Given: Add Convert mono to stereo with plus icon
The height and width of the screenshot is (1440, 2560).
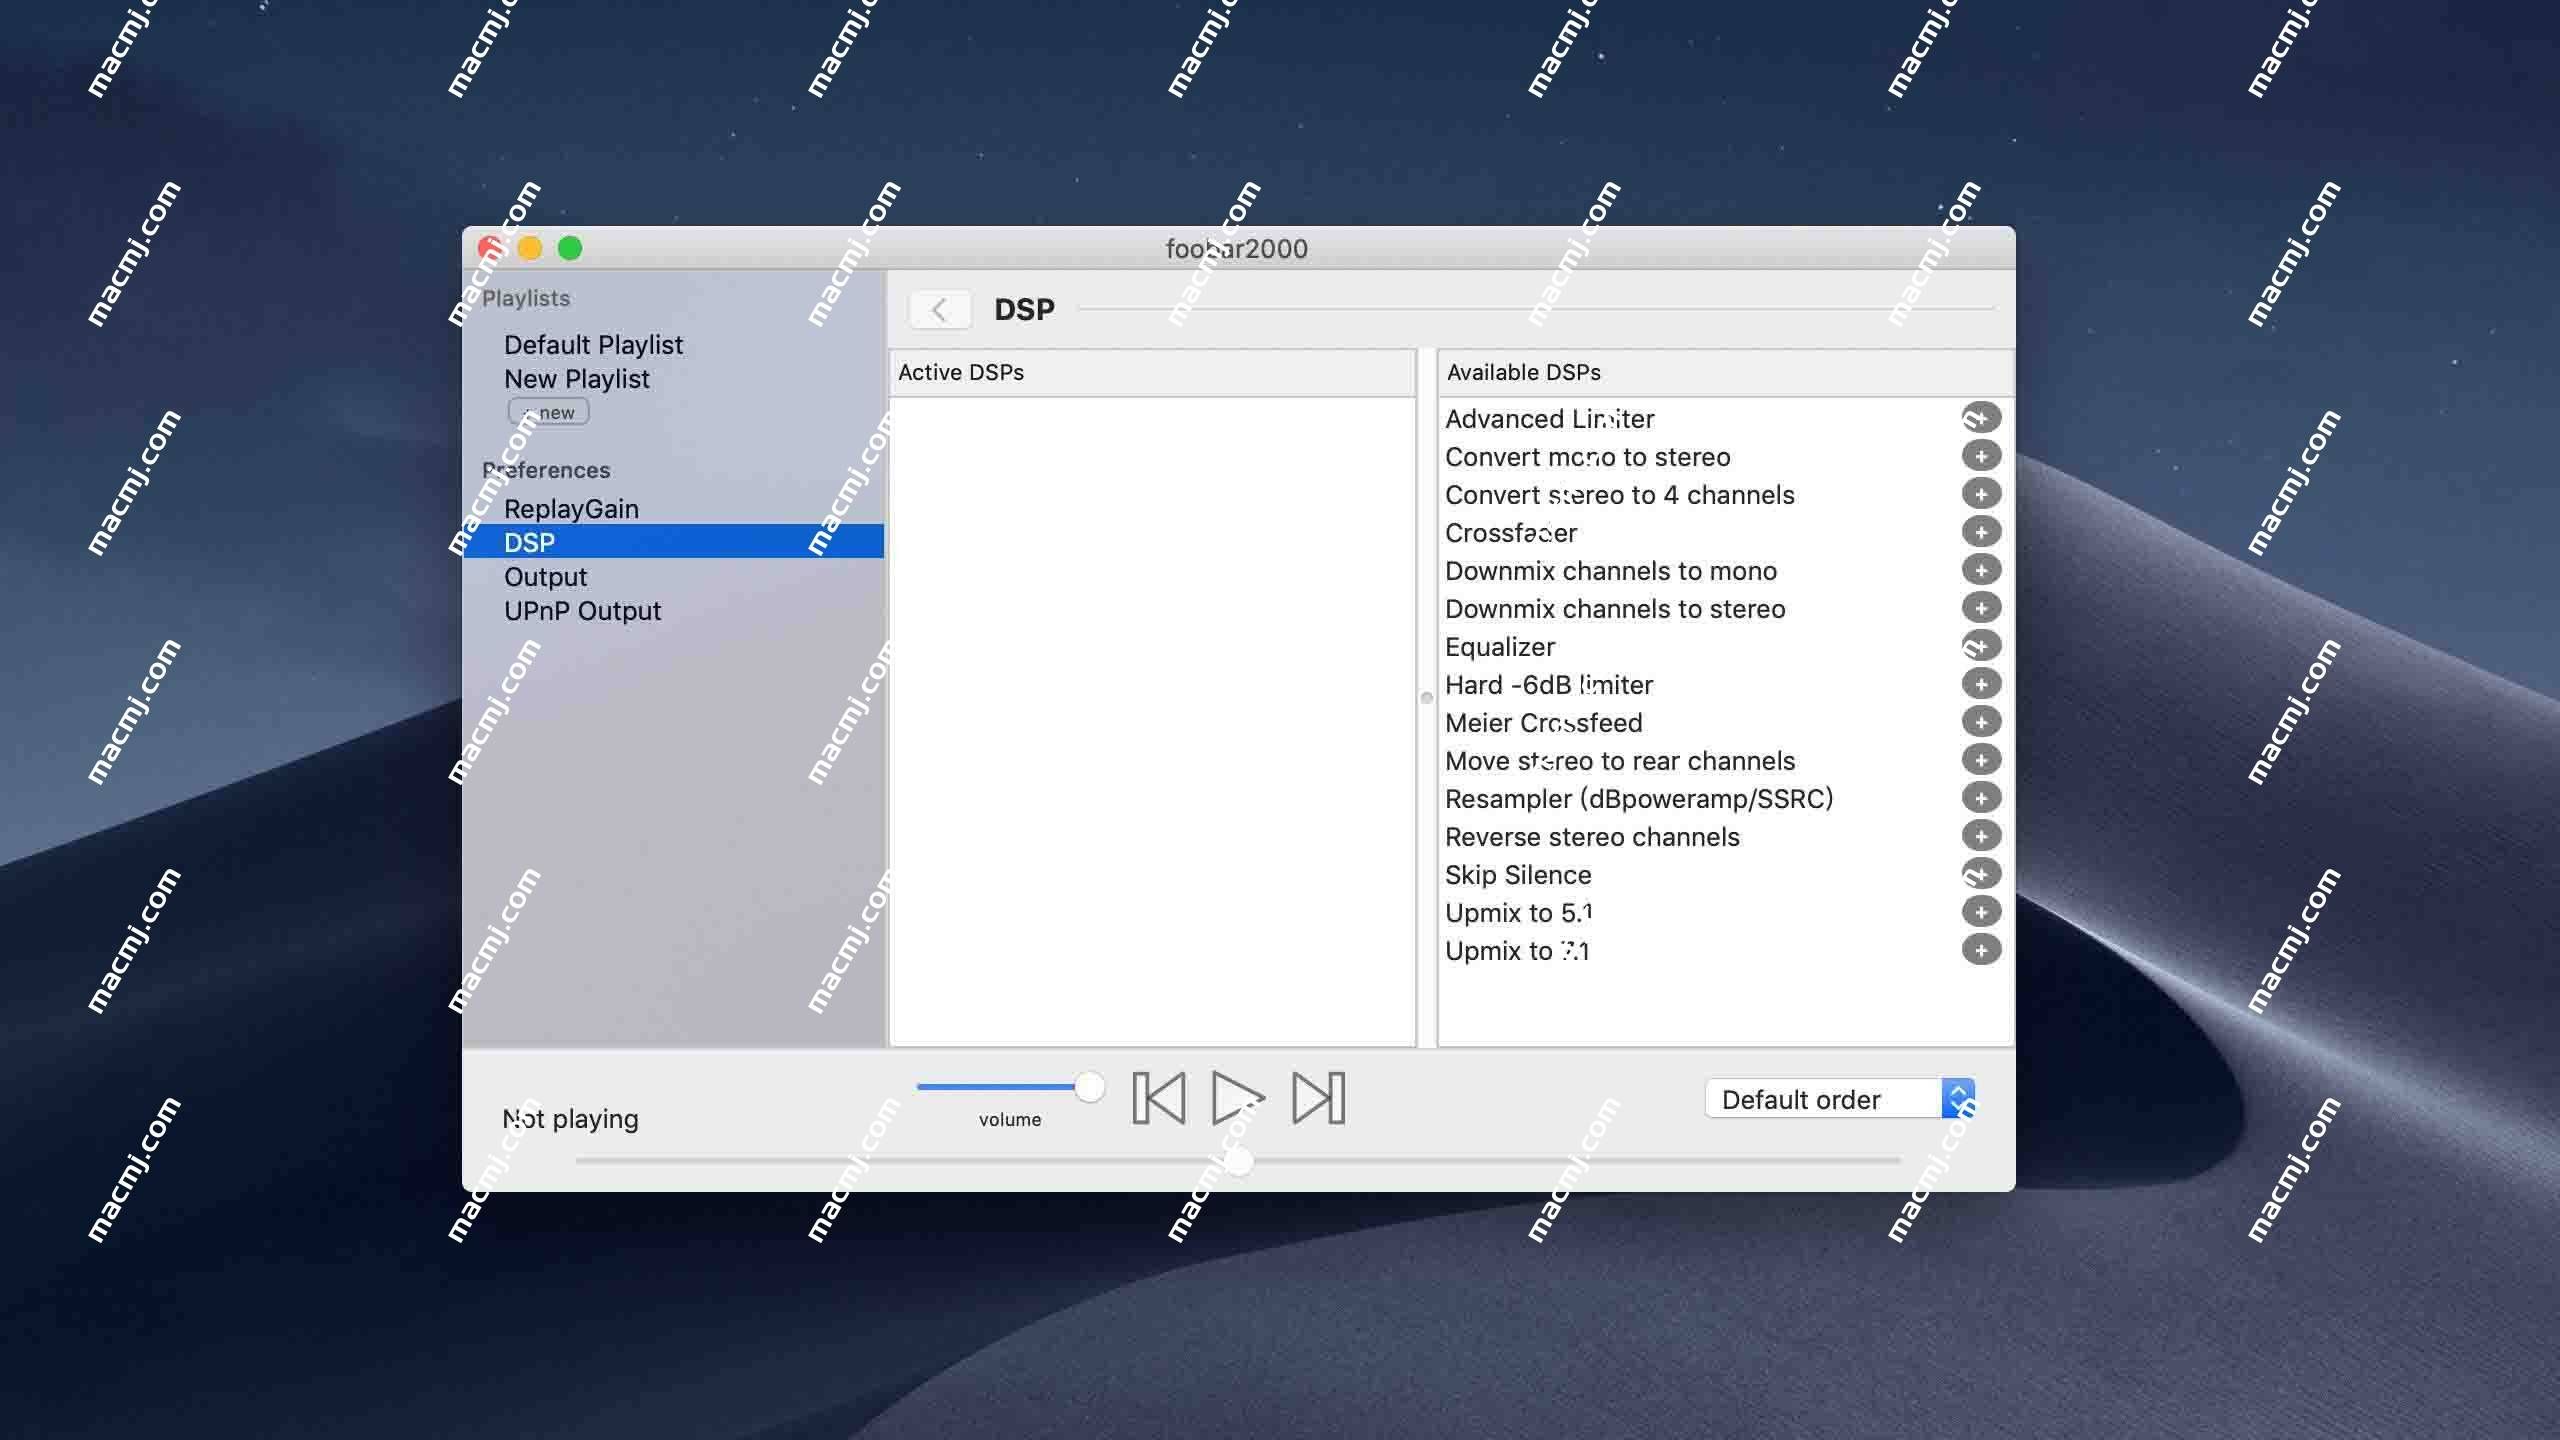Looking at the screenshot, I should (1981, 456).
